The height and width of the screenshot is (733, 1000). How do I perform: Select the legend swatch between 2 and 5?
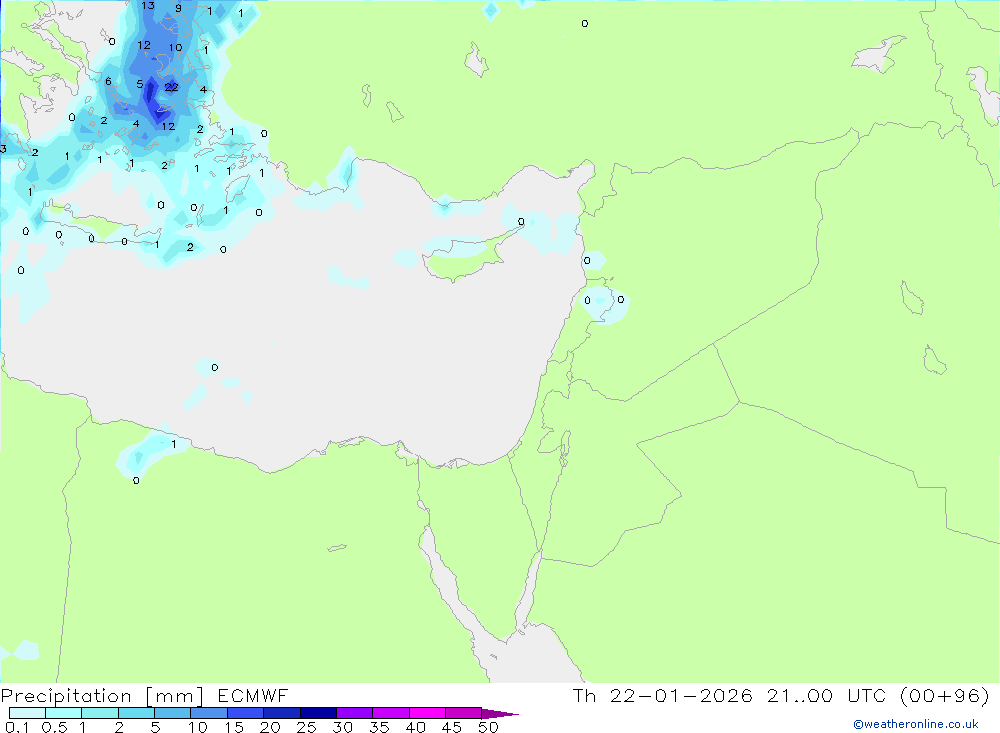136,713
